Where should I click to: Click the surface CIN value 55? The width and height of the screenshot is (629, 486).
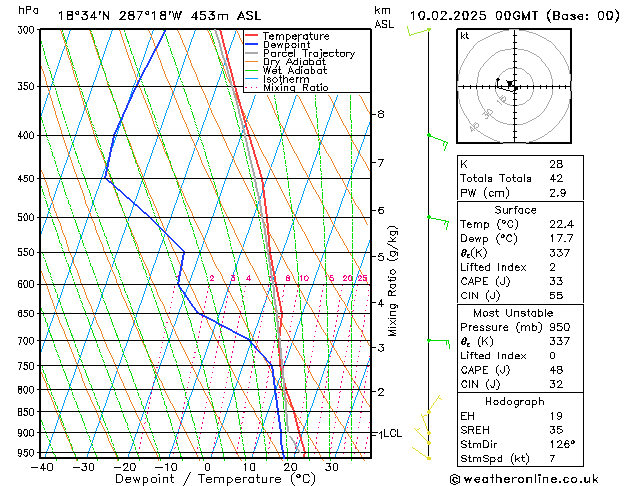556,296
